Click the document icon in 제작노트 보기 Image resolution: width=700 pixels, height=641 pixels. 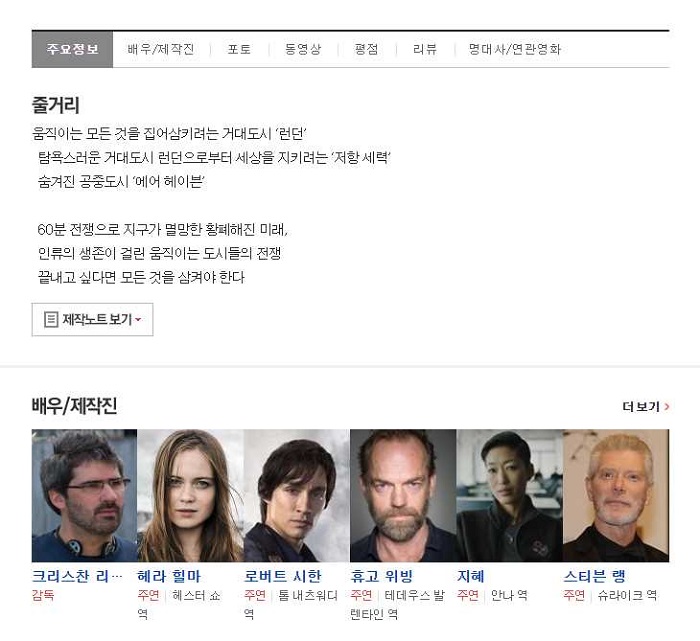click(x=51, y=320)
